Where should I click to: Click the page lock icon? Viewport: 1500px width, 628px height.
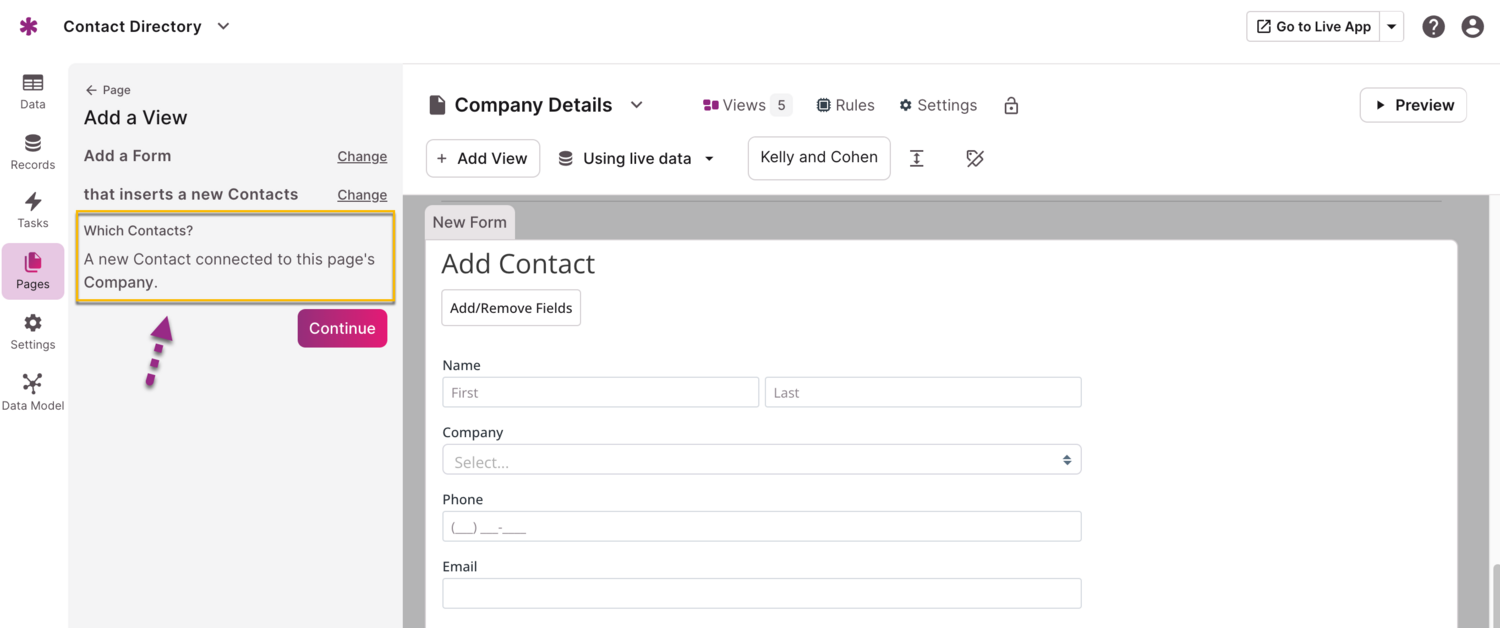pos(1011,106)
